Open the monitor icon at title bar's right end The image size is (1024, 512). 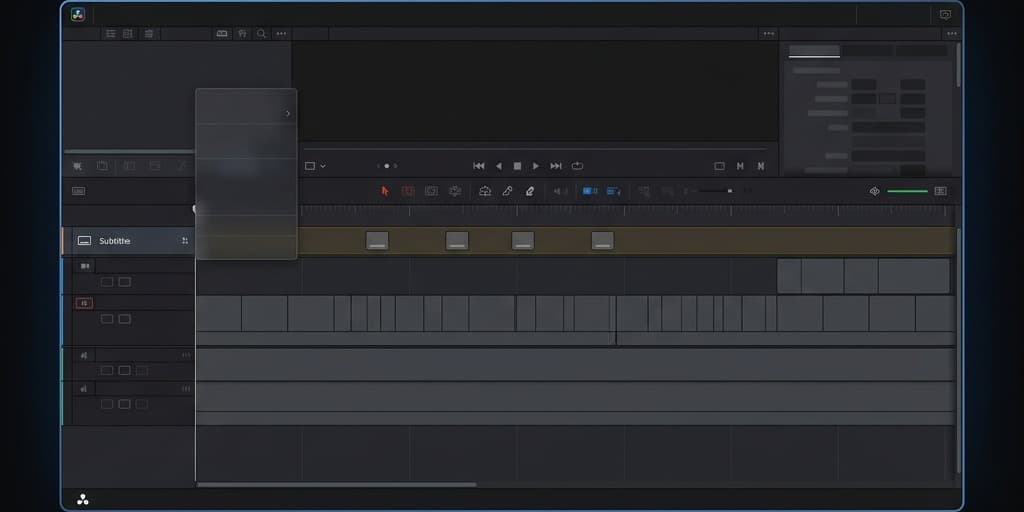coord(945,14)
